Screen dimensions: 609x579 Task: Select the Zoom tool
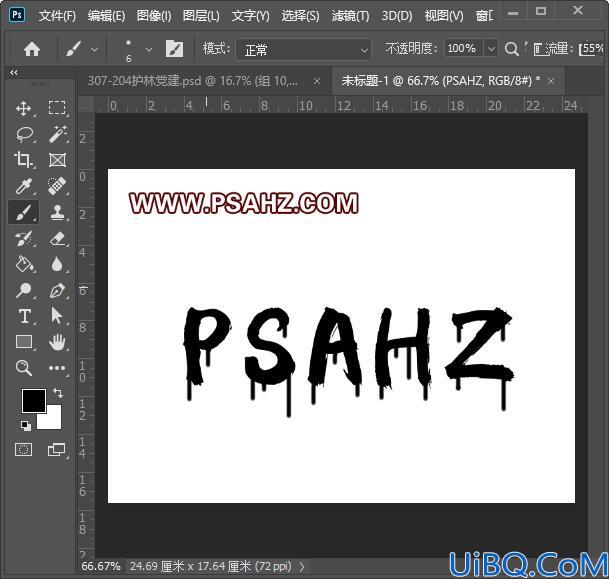pos(24,368)
